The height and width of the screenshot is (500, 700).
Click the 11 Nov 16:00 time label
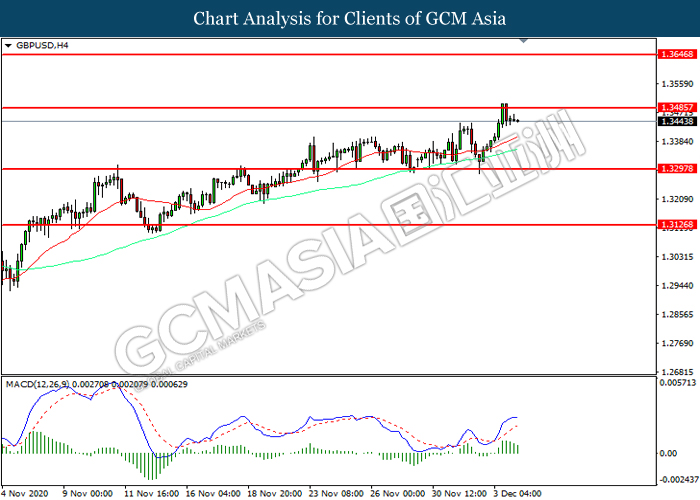(151, 494)
